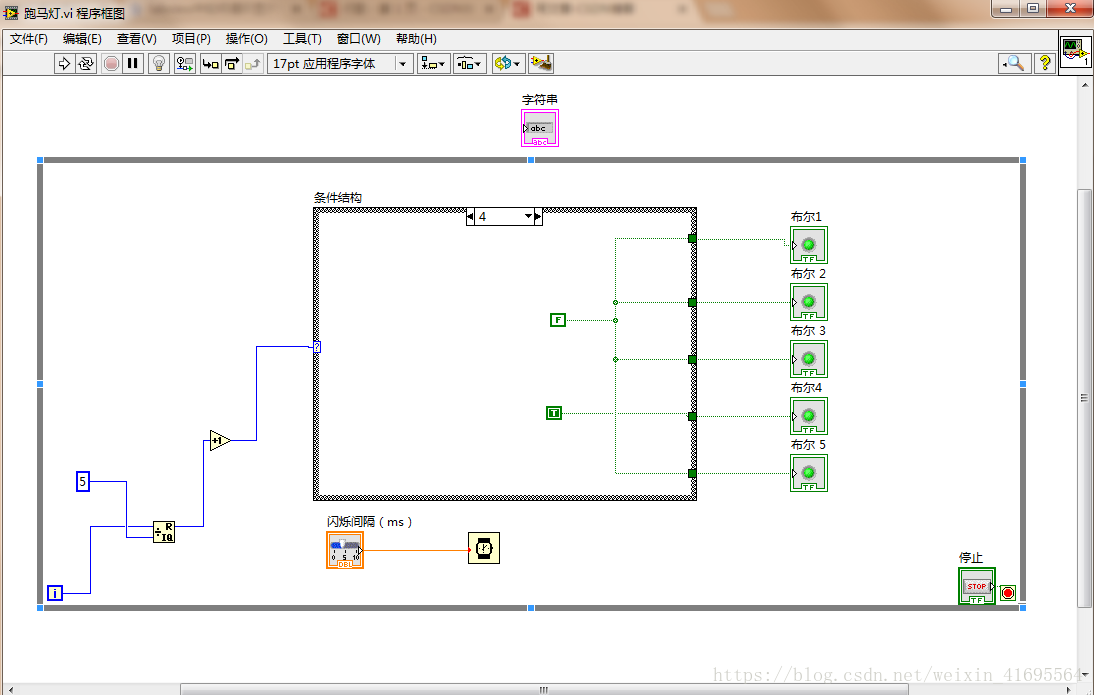Image resolution: width=1094 pixels, height=695 pixels.
Task: Expand case selector value list
Action: coord(527,216)
